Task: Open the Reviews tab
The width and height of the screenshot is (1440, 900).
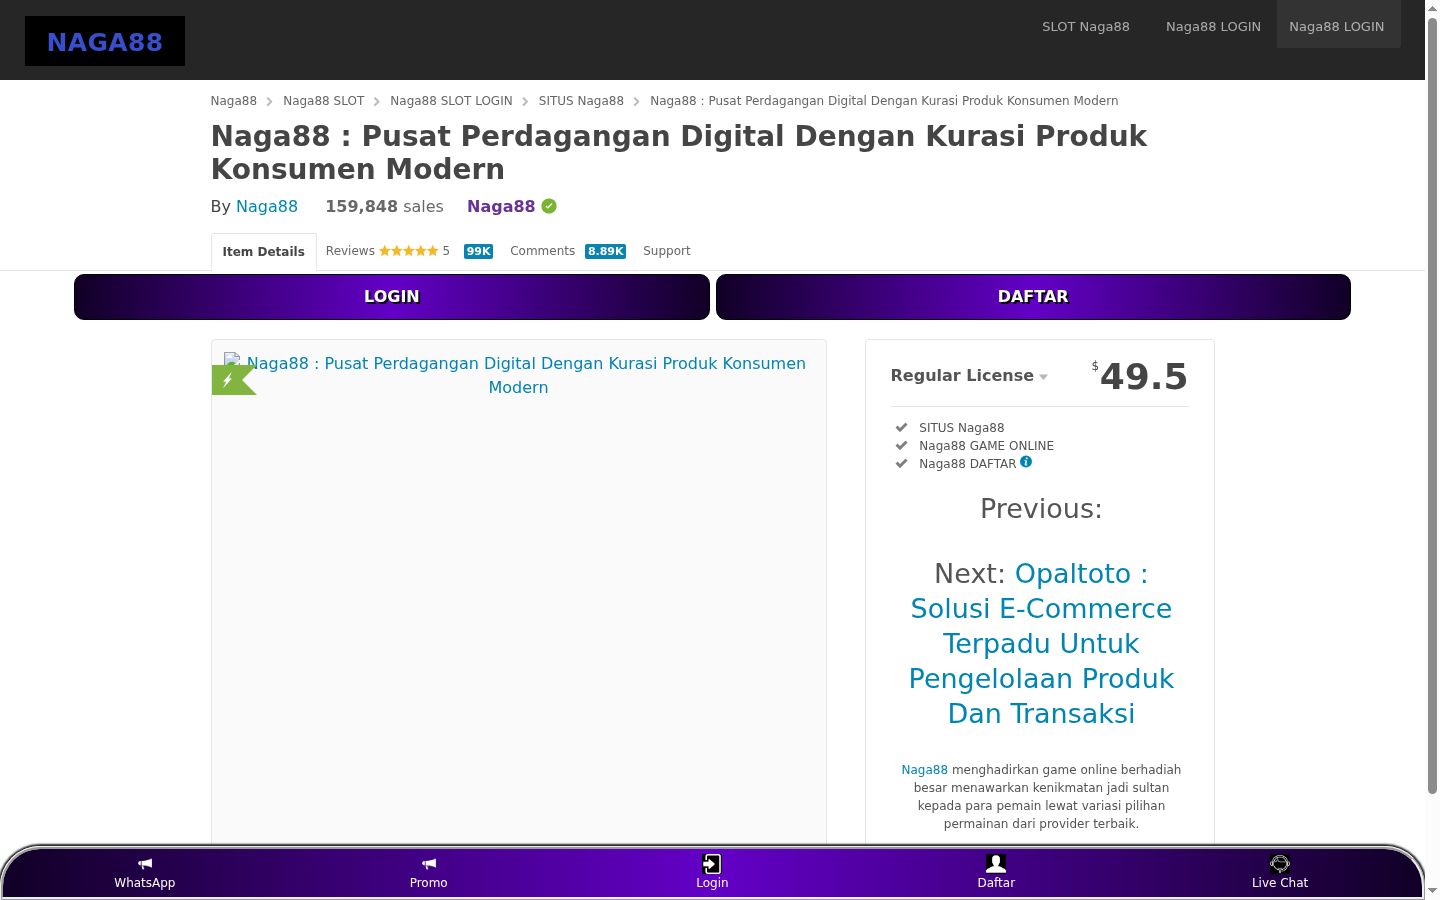Action: point(350,251)
